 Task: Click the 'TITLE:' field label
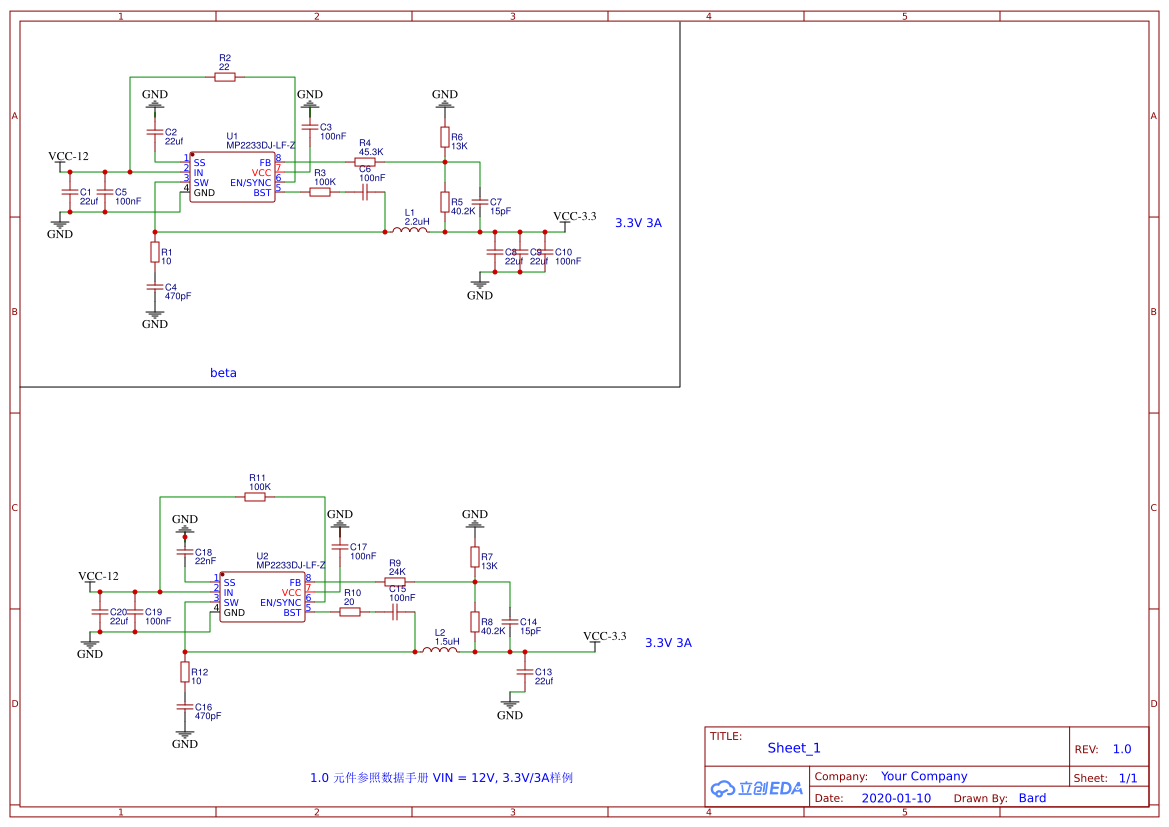click(x=725, y=736)
